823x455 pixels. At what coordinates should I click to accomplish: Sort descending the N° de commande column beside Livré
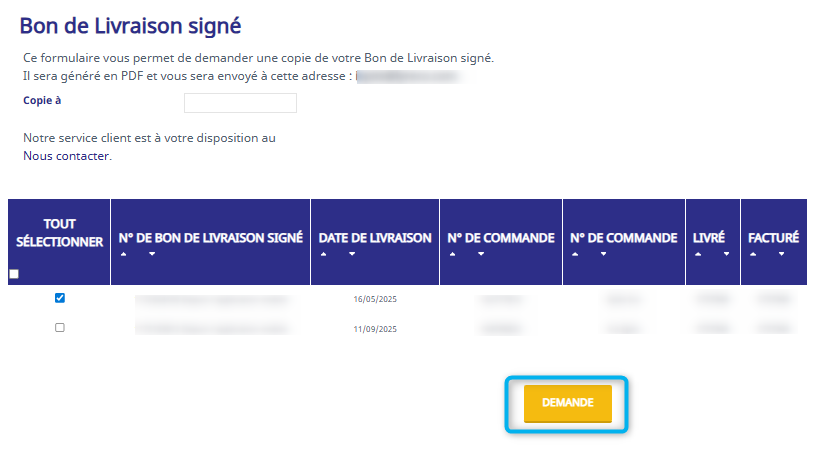tap(604, 254)
